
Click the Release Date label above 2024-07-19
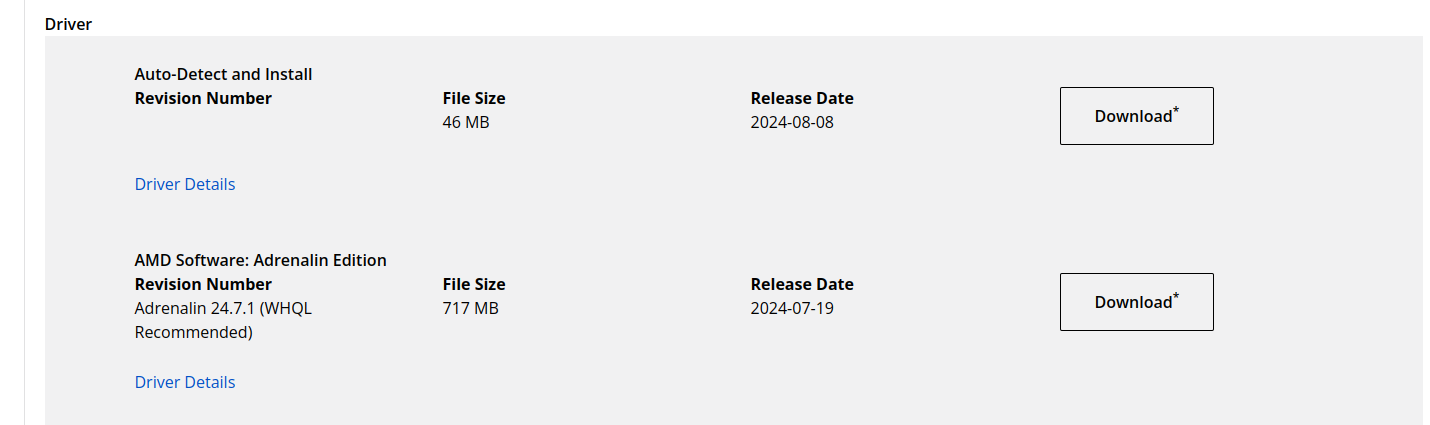click(x=802, y=284)
